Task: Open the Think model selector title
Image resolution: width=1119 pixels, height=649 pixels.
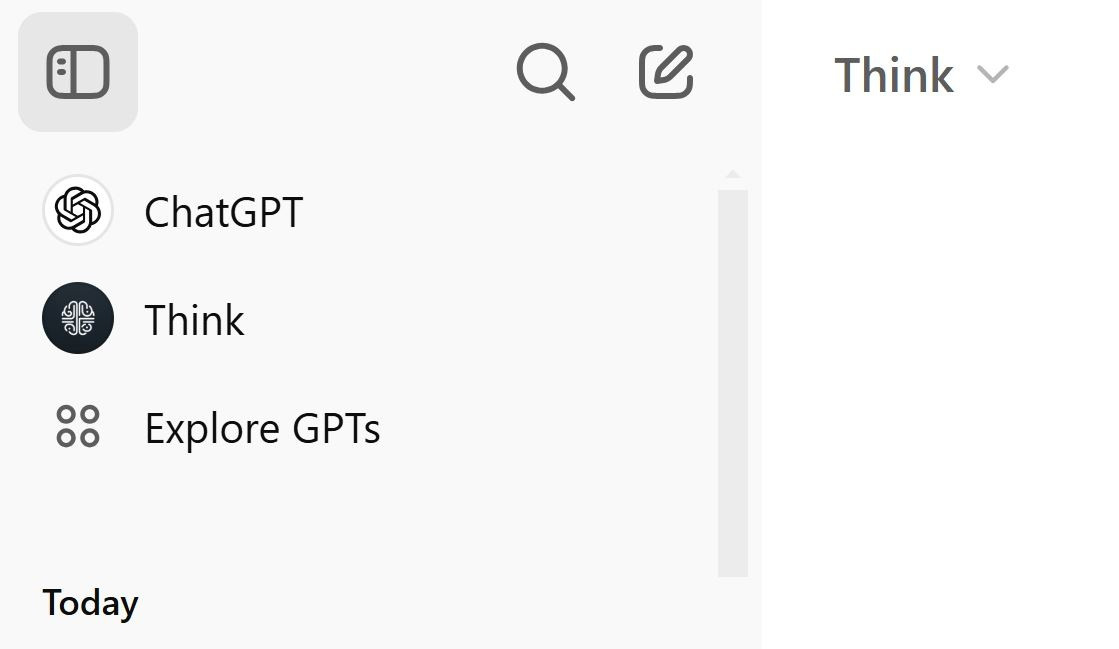Action: [894, 75]
